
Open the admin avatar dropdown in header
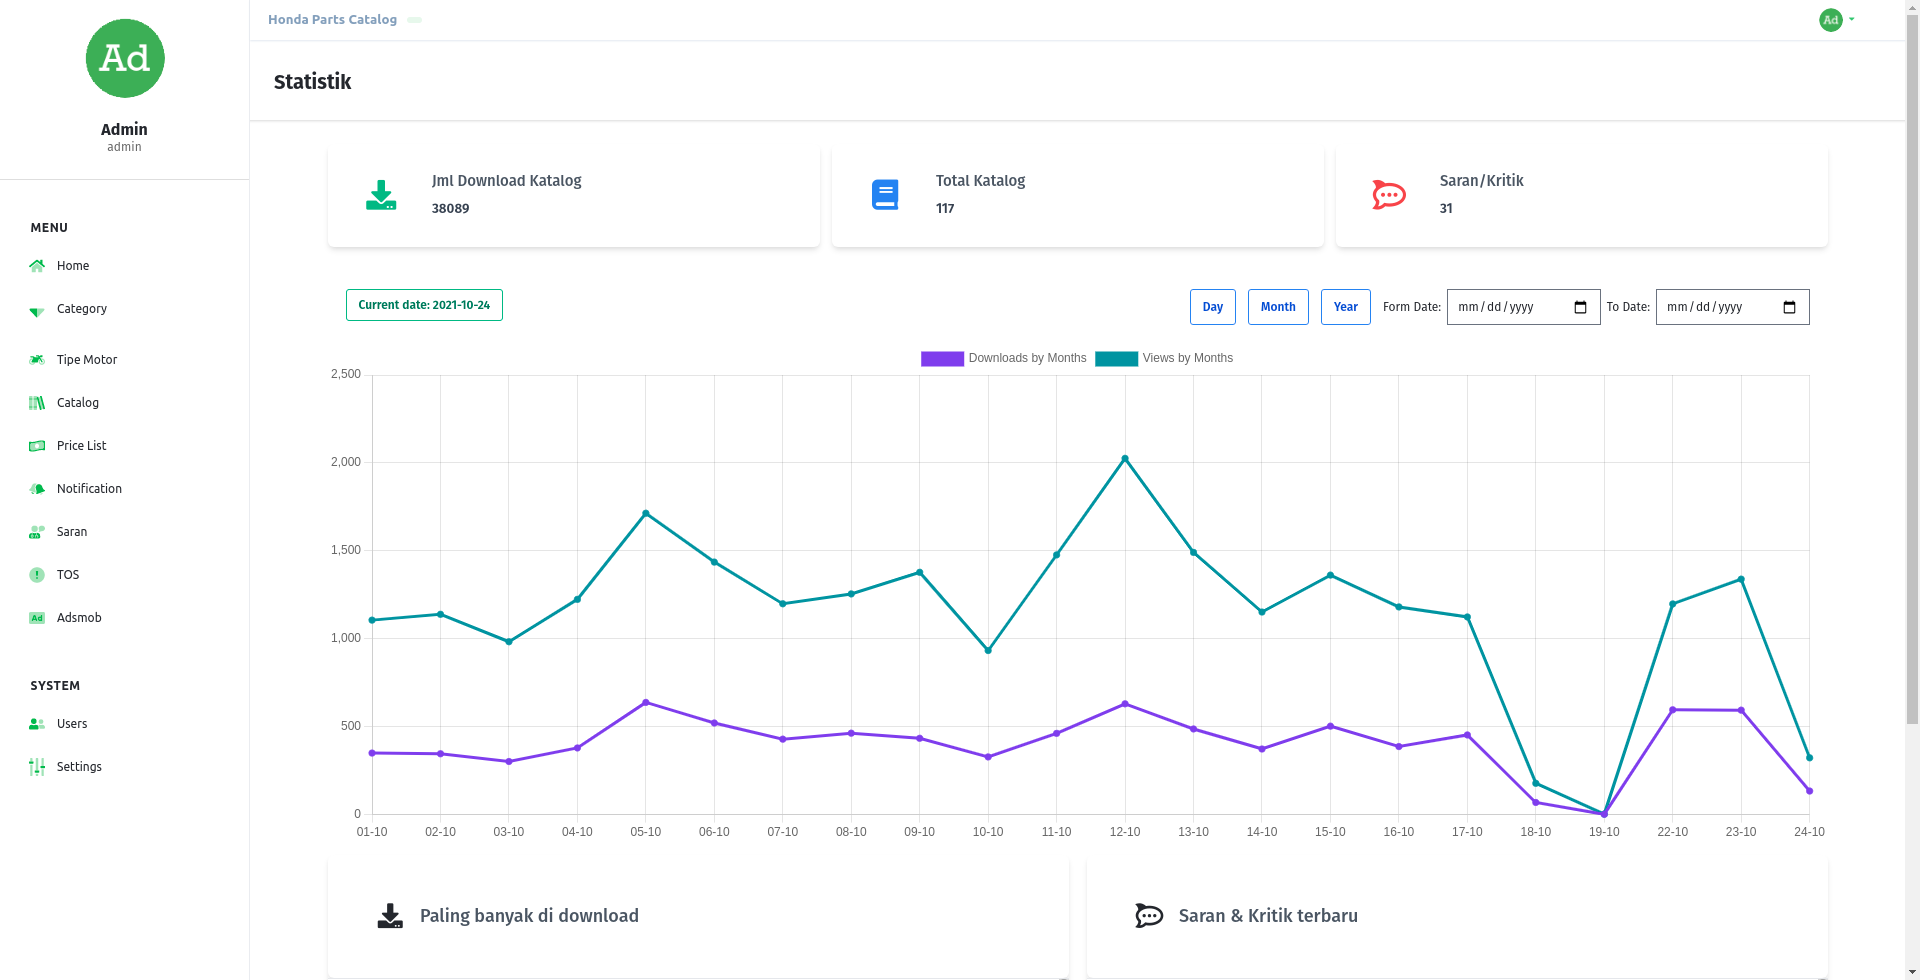coord(1835,20)
